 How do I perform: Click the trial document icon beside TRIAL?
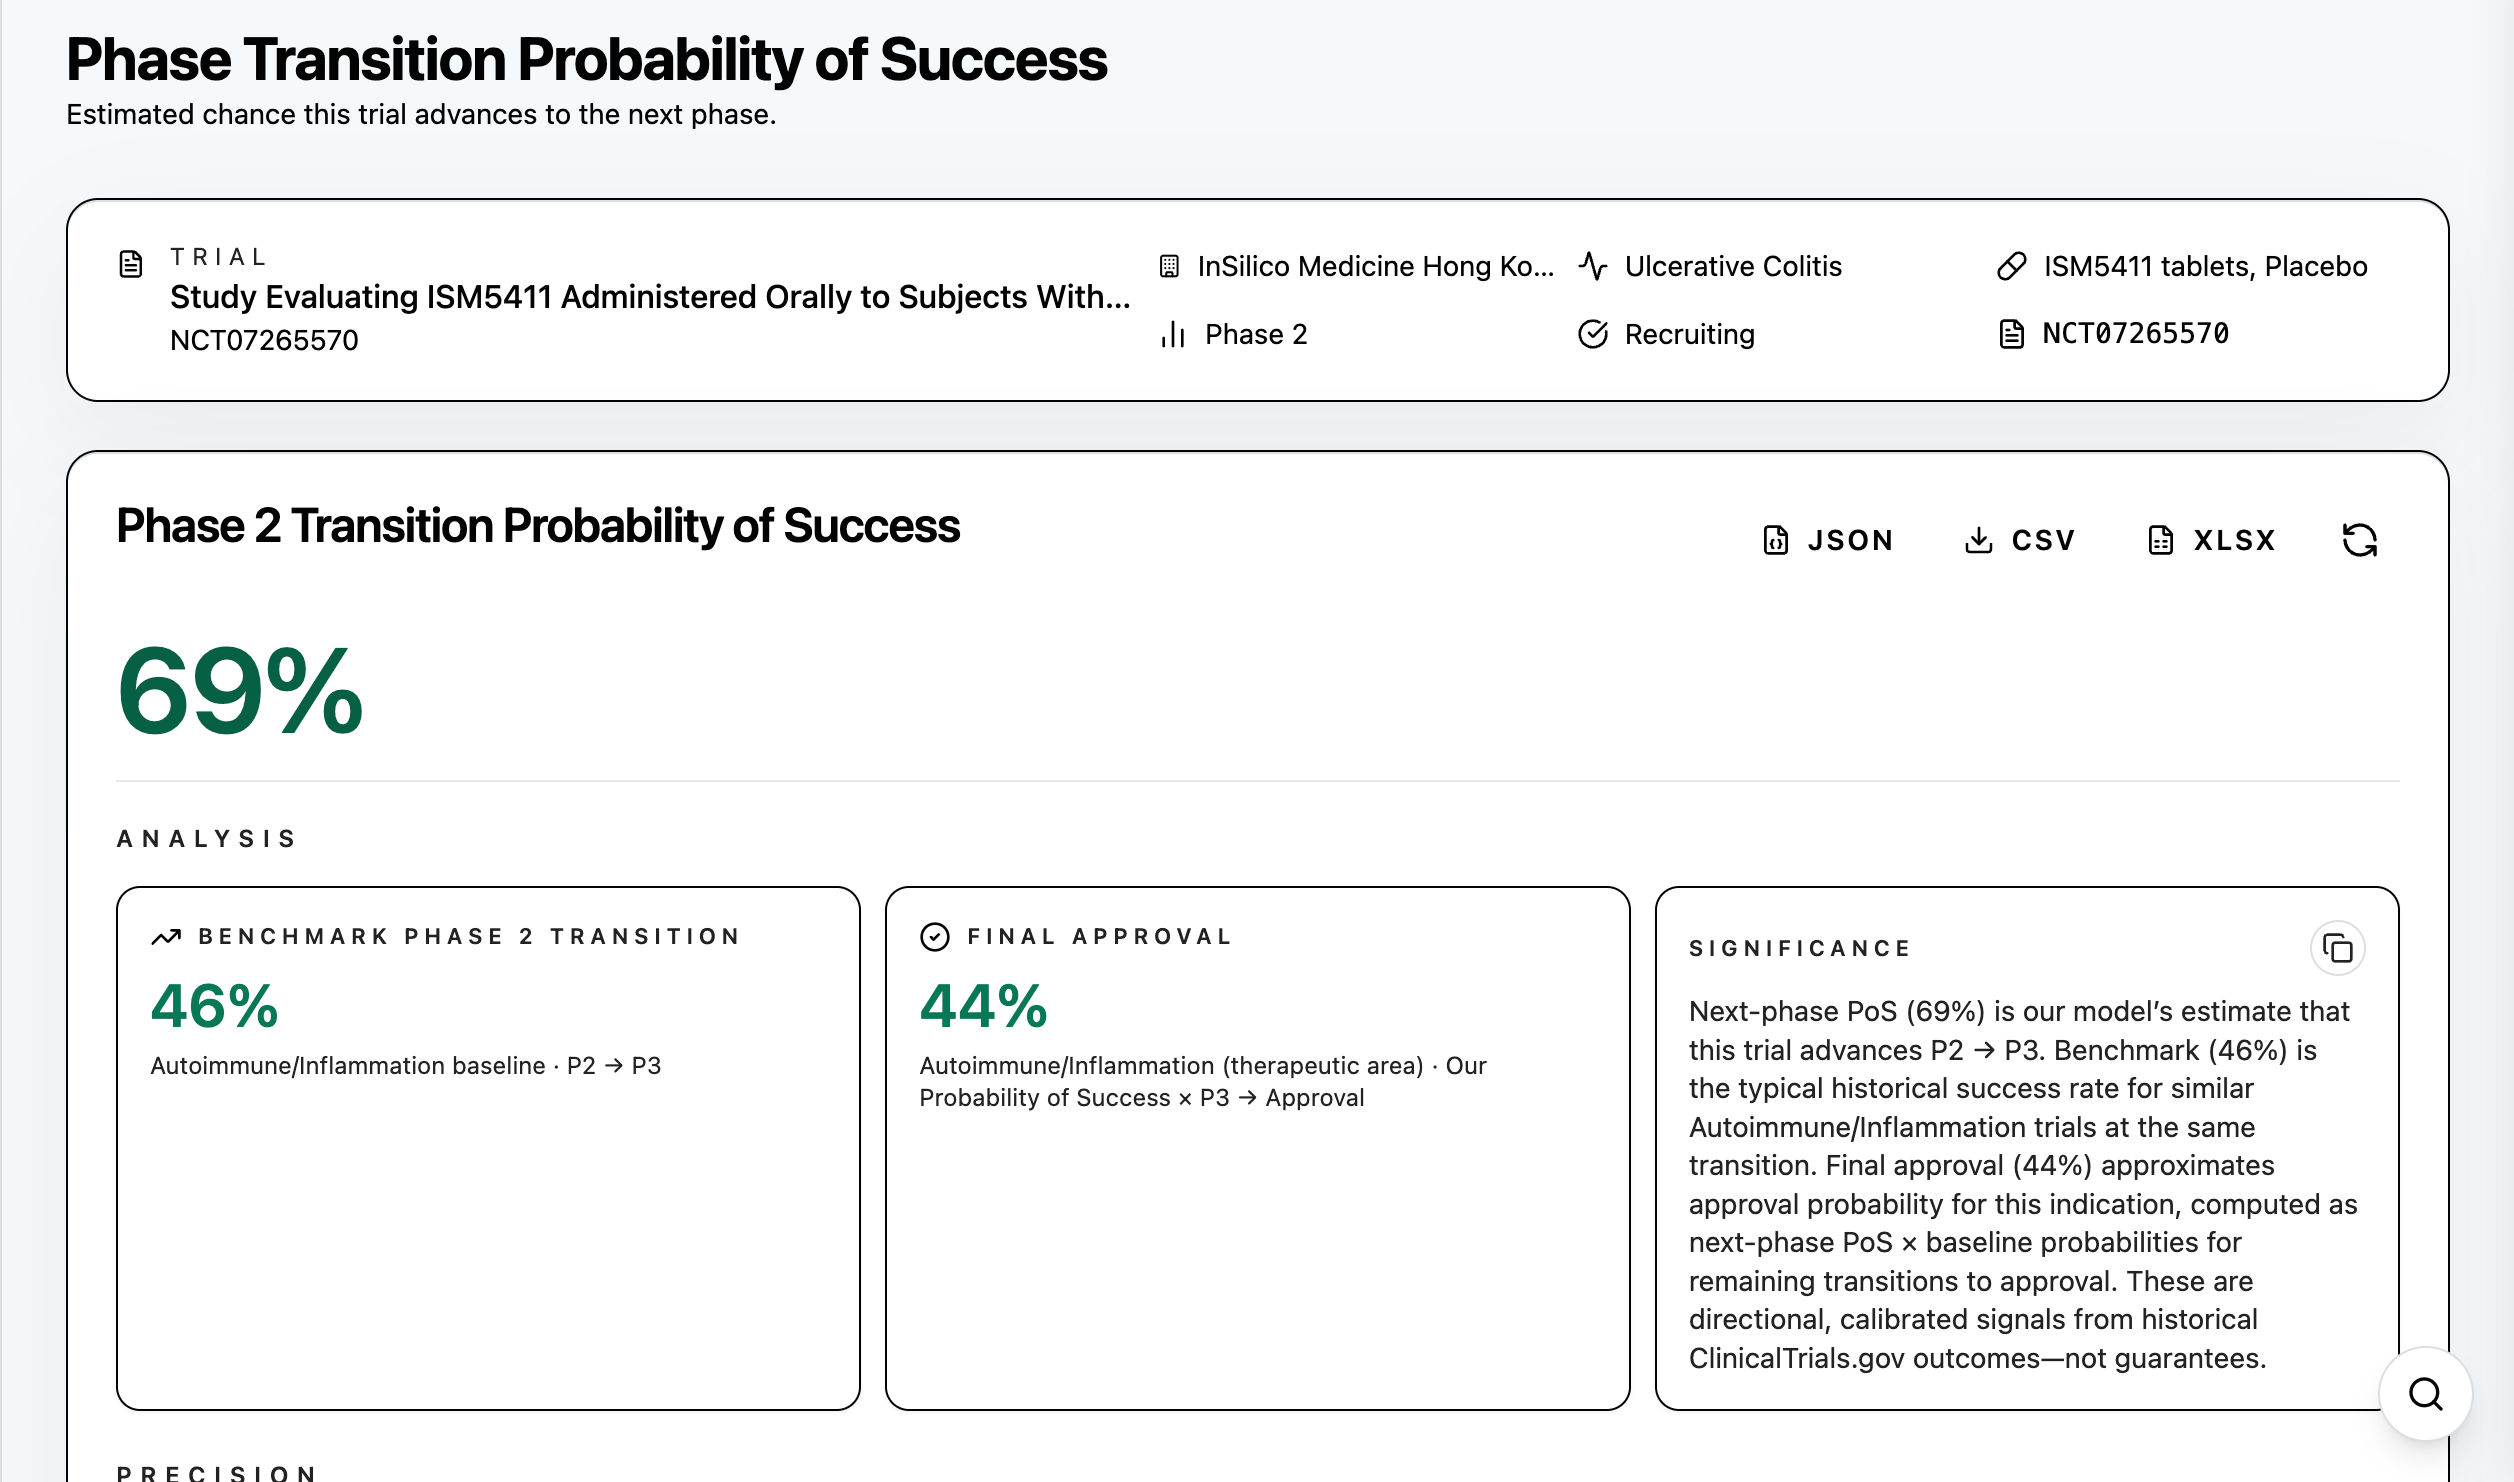pos(131,264)
